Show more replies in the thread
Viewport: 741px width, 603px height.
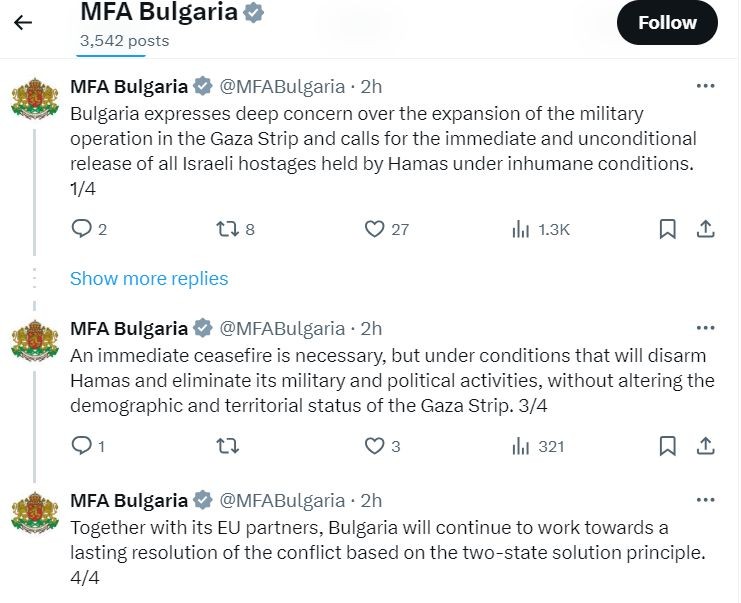click(149, 279)
